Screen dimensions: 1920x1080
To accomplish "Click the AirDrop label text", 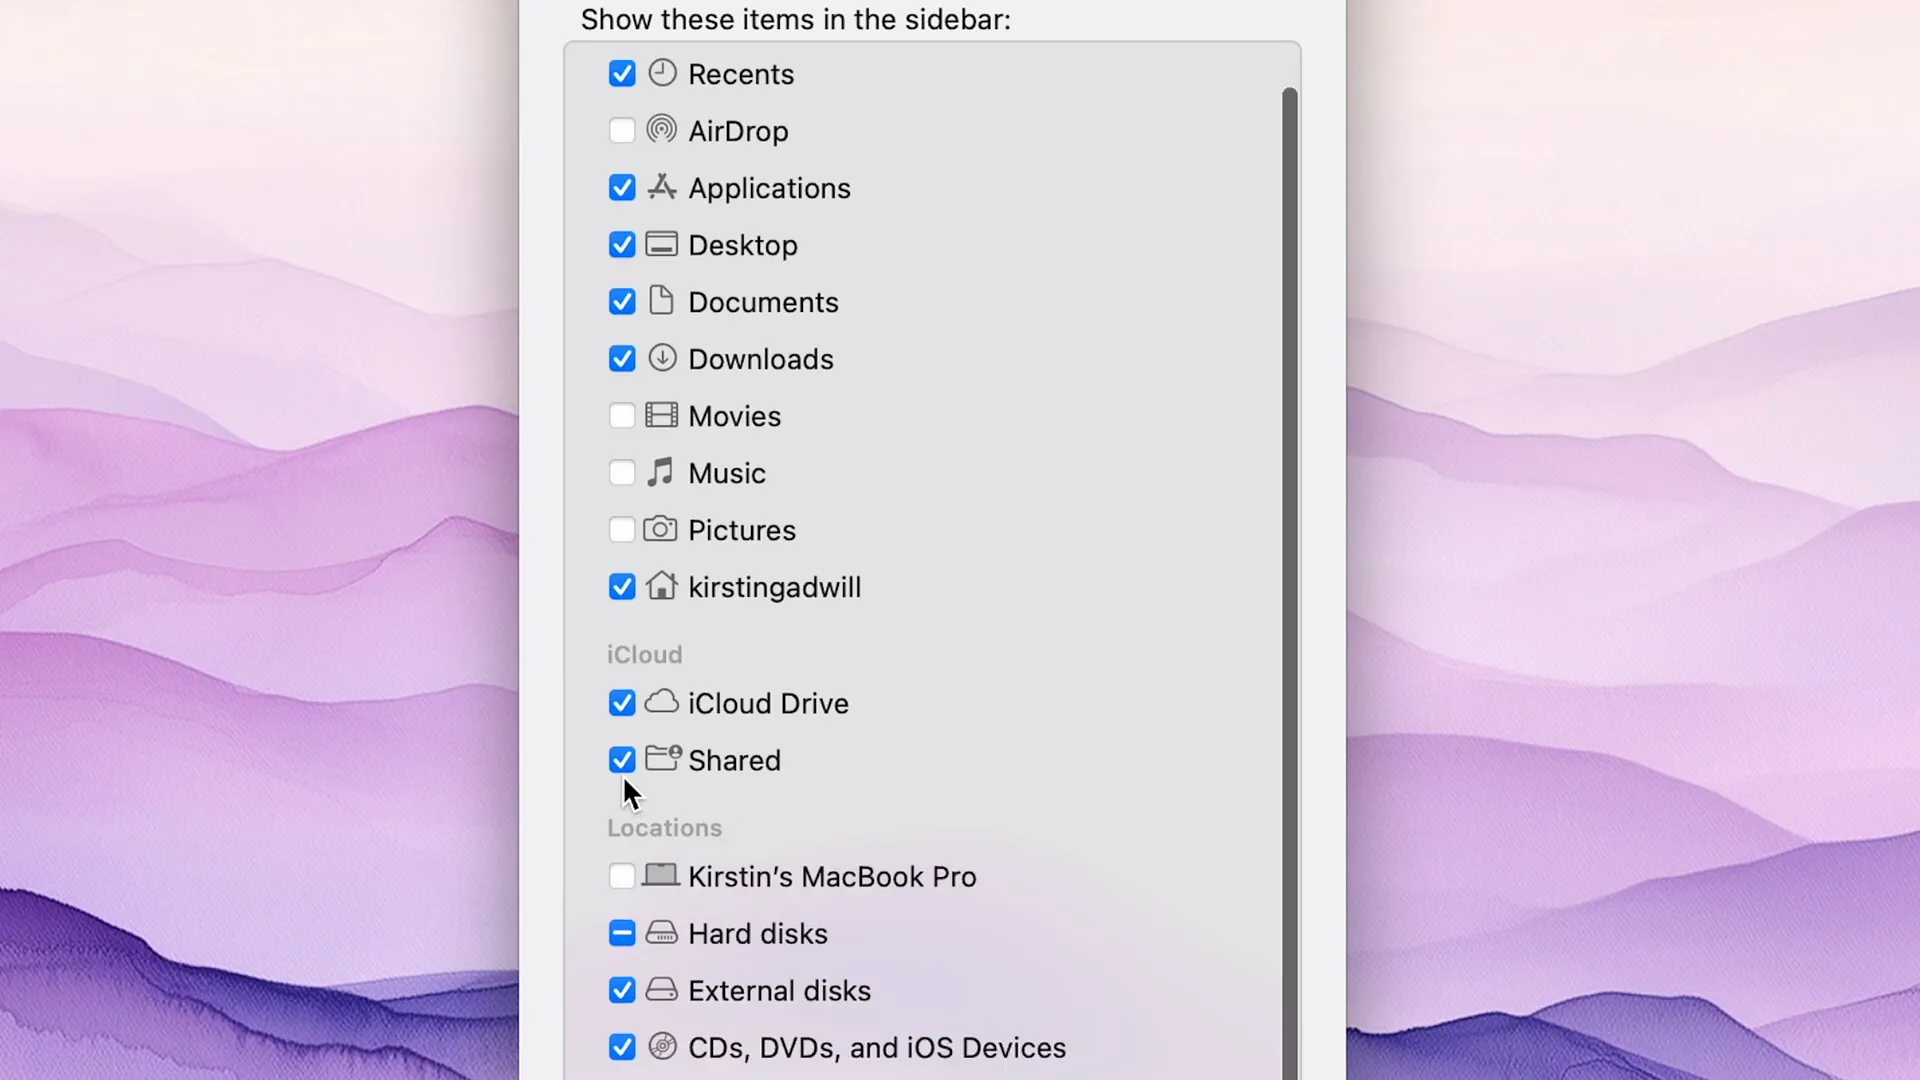I will (738, 131).
